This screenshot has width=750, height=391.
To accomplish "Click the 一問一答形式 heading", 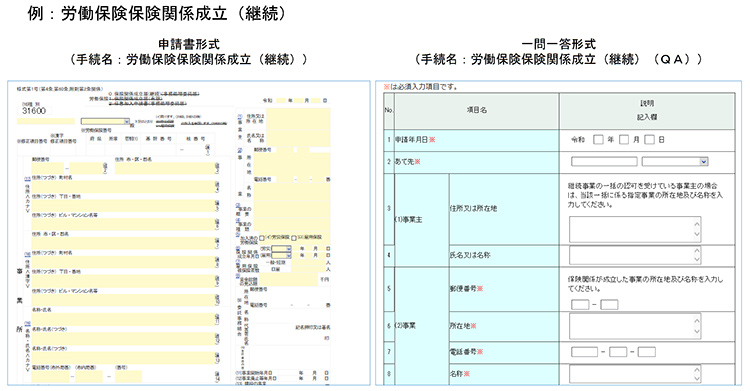I will (558, 44).
